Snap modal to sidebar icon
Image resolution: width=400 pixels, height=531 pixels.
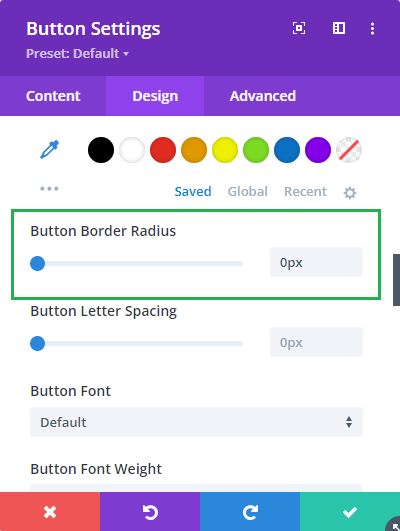click(x=339, y=28)
